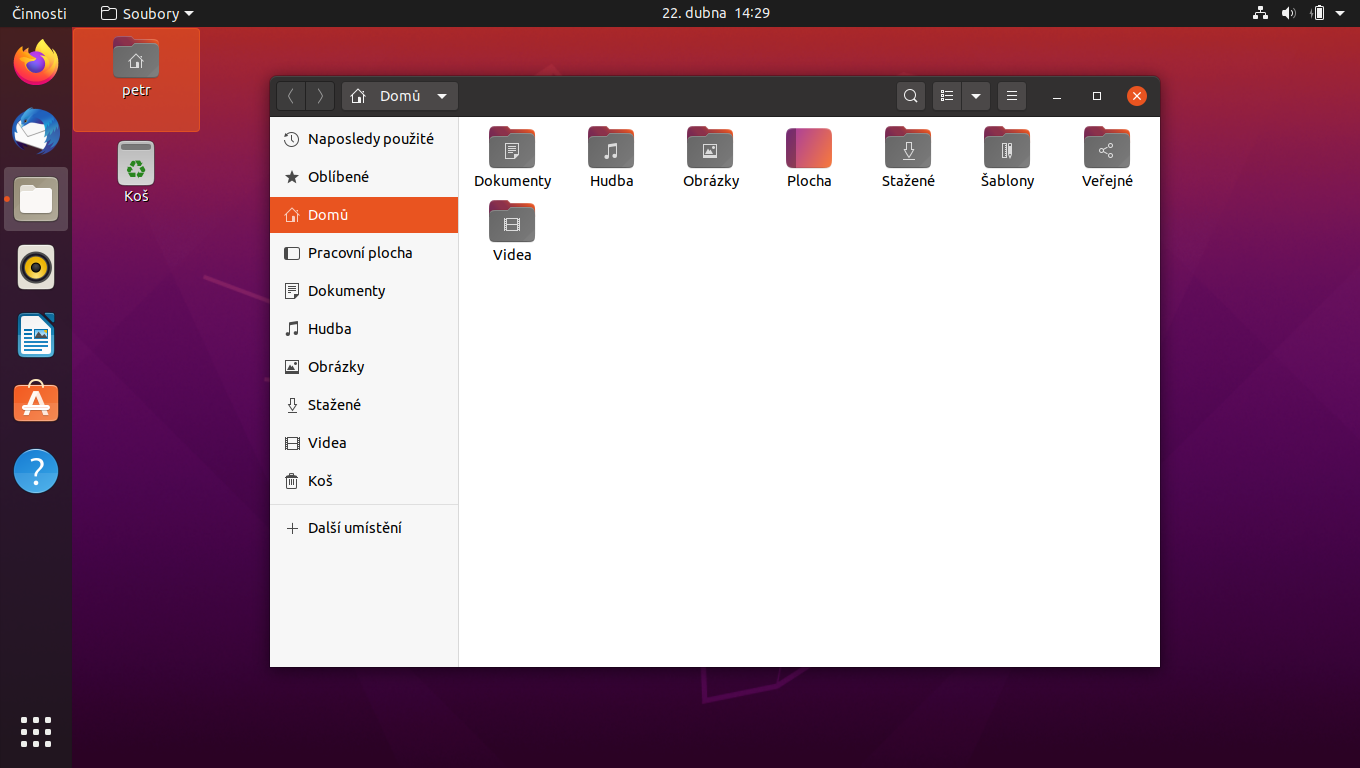Launch Thunderbird mail from the dock
The image size is (1360, 768).
point(36,131)
